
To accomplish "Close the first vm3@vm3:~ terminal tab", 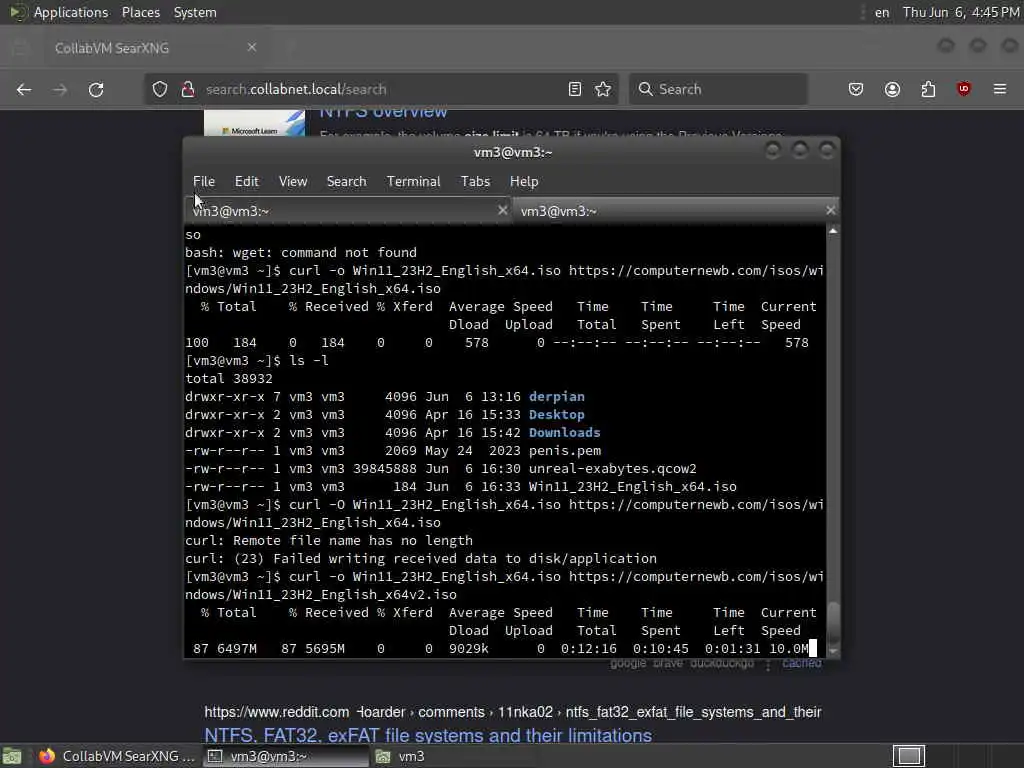I will pos(502,210).
